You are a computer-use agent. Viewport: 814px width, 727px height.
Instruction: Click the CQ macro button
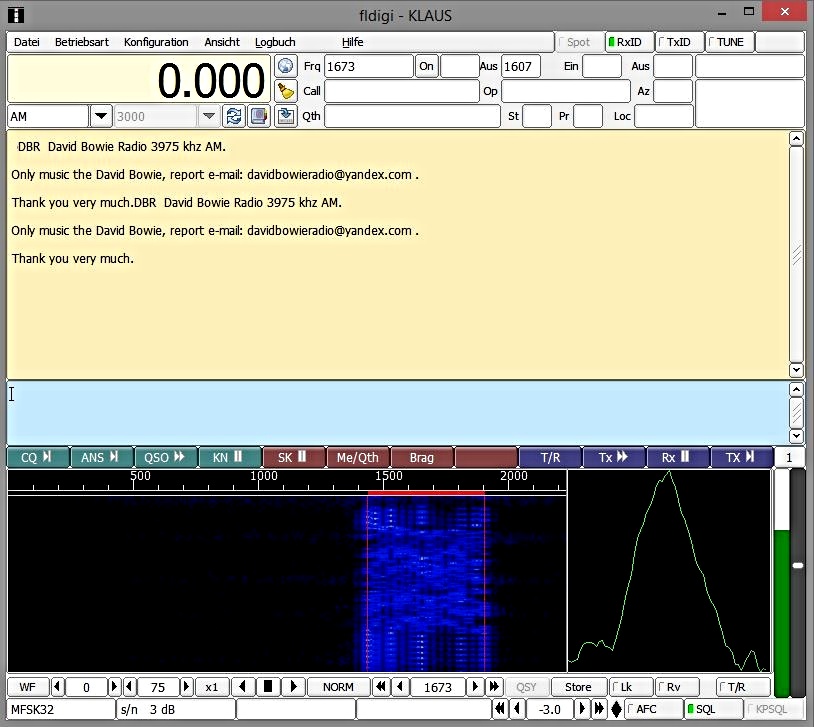point(38,457)
